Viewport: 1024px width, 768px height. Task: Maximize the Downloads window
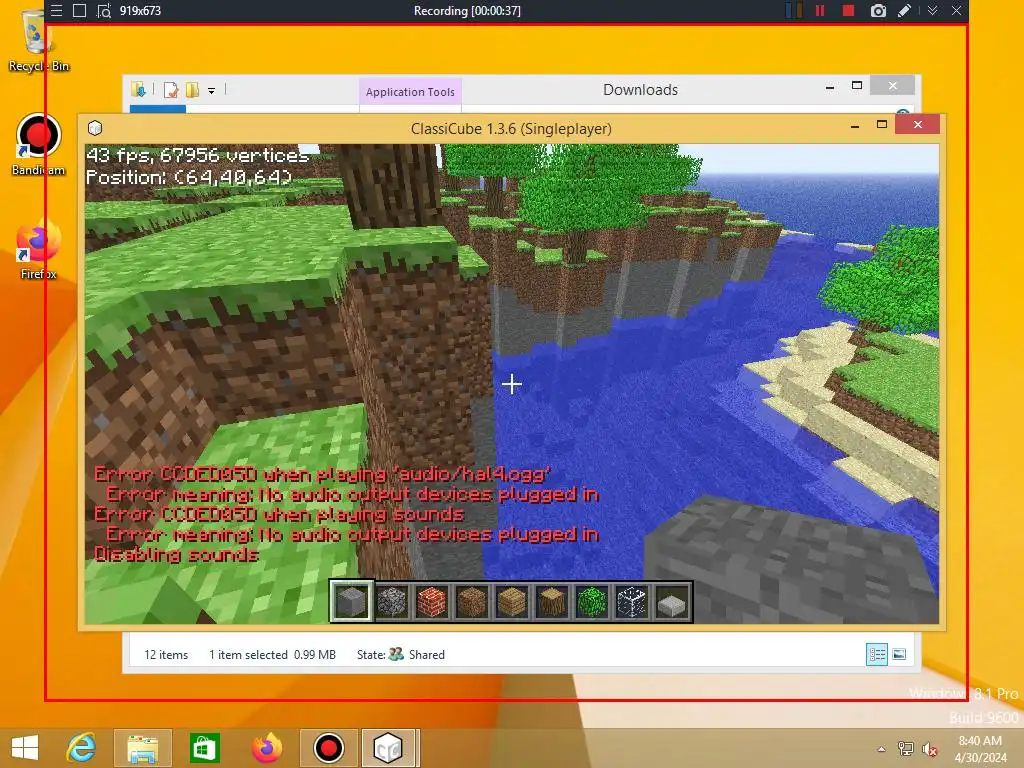click(x=857, y=86)
